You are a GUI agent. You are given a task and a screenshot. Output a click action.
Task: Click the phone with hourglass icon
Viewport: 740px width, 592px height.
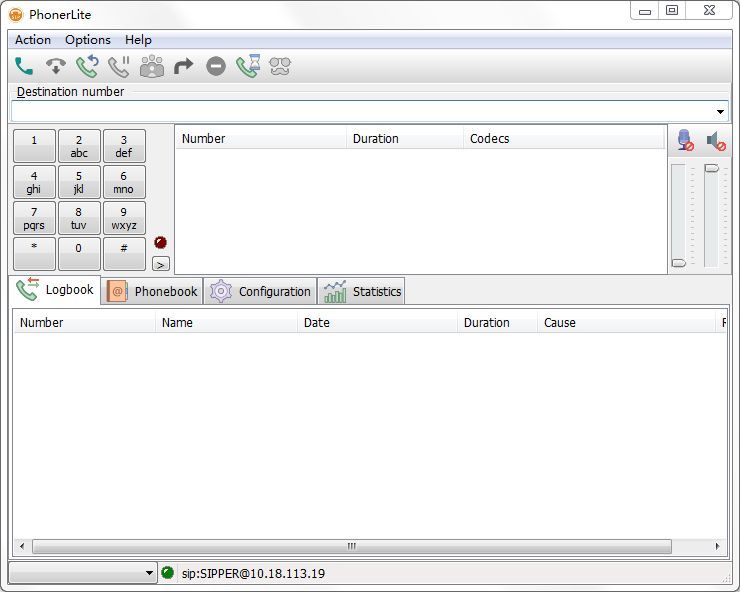pos(248,67)
